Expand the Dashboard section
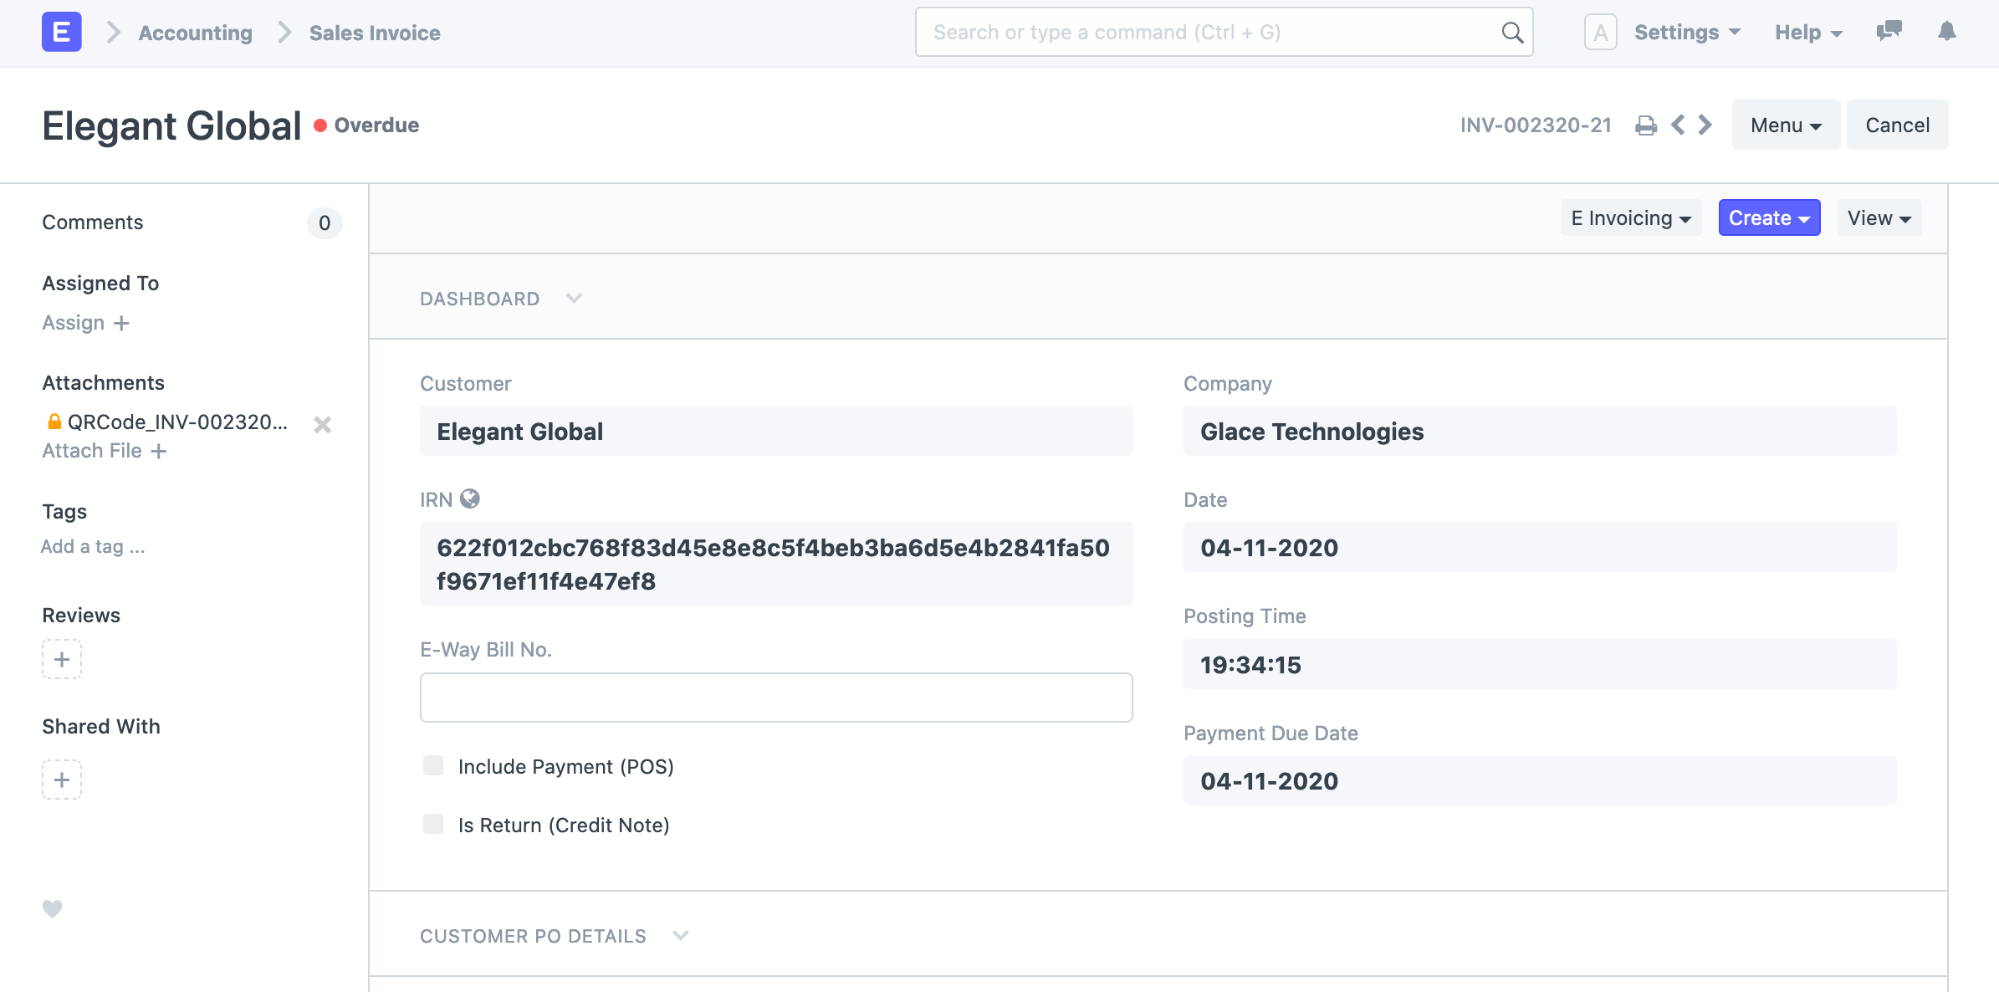1999x992 pixels. (x=501, y=298)
